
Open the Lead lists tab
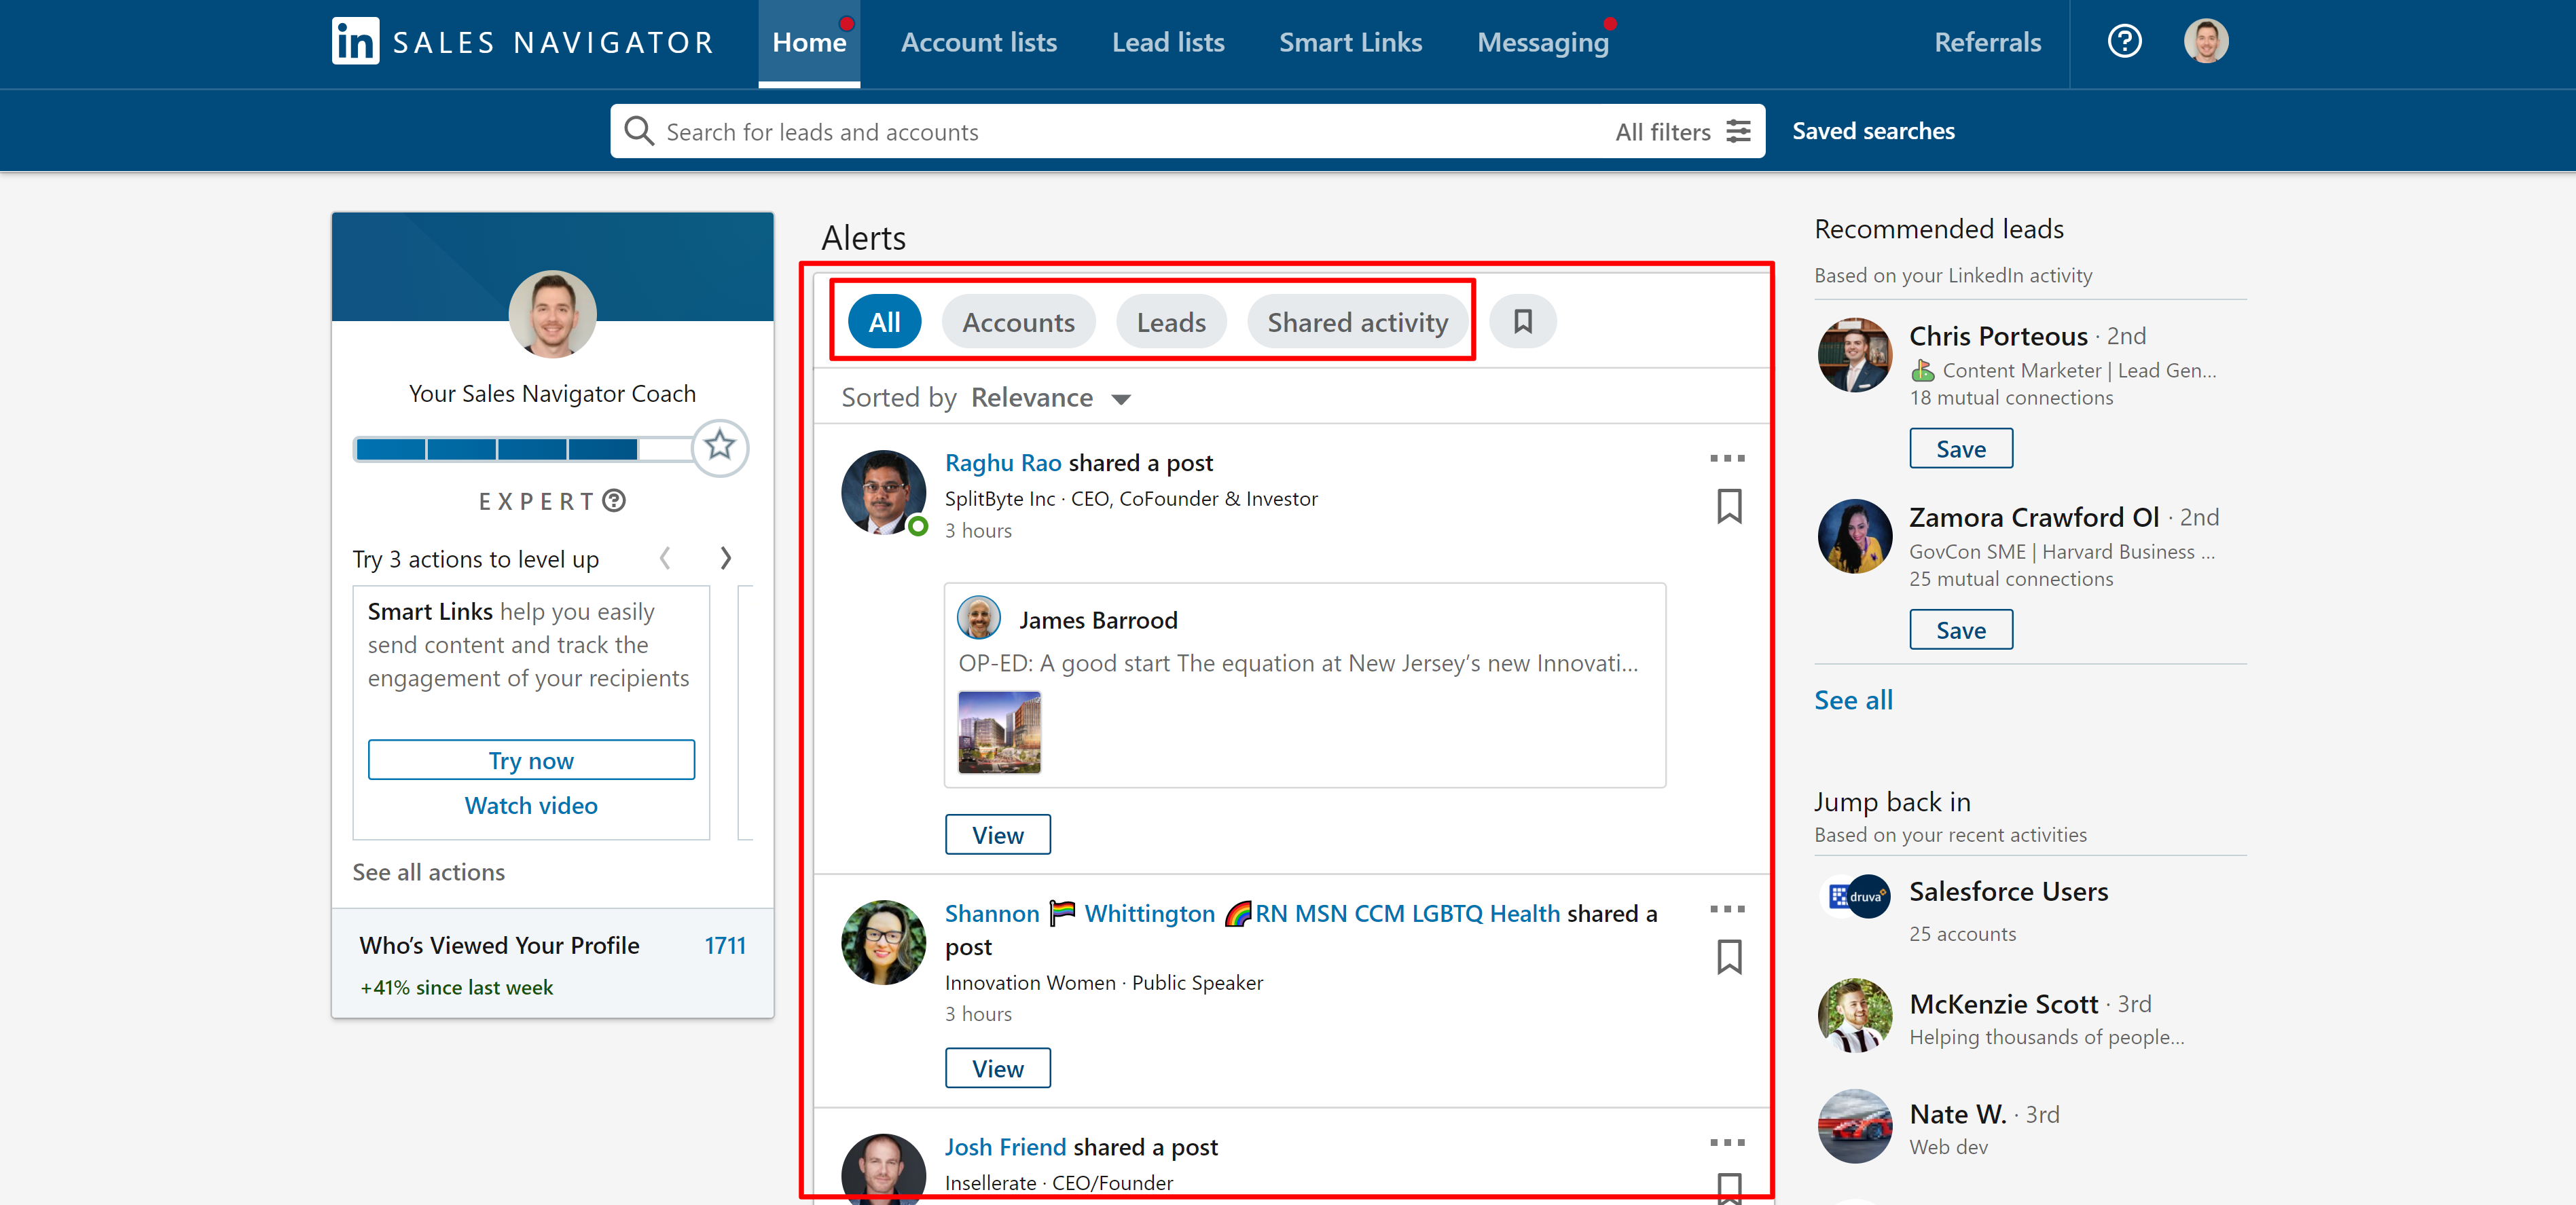coord(1167,42)
